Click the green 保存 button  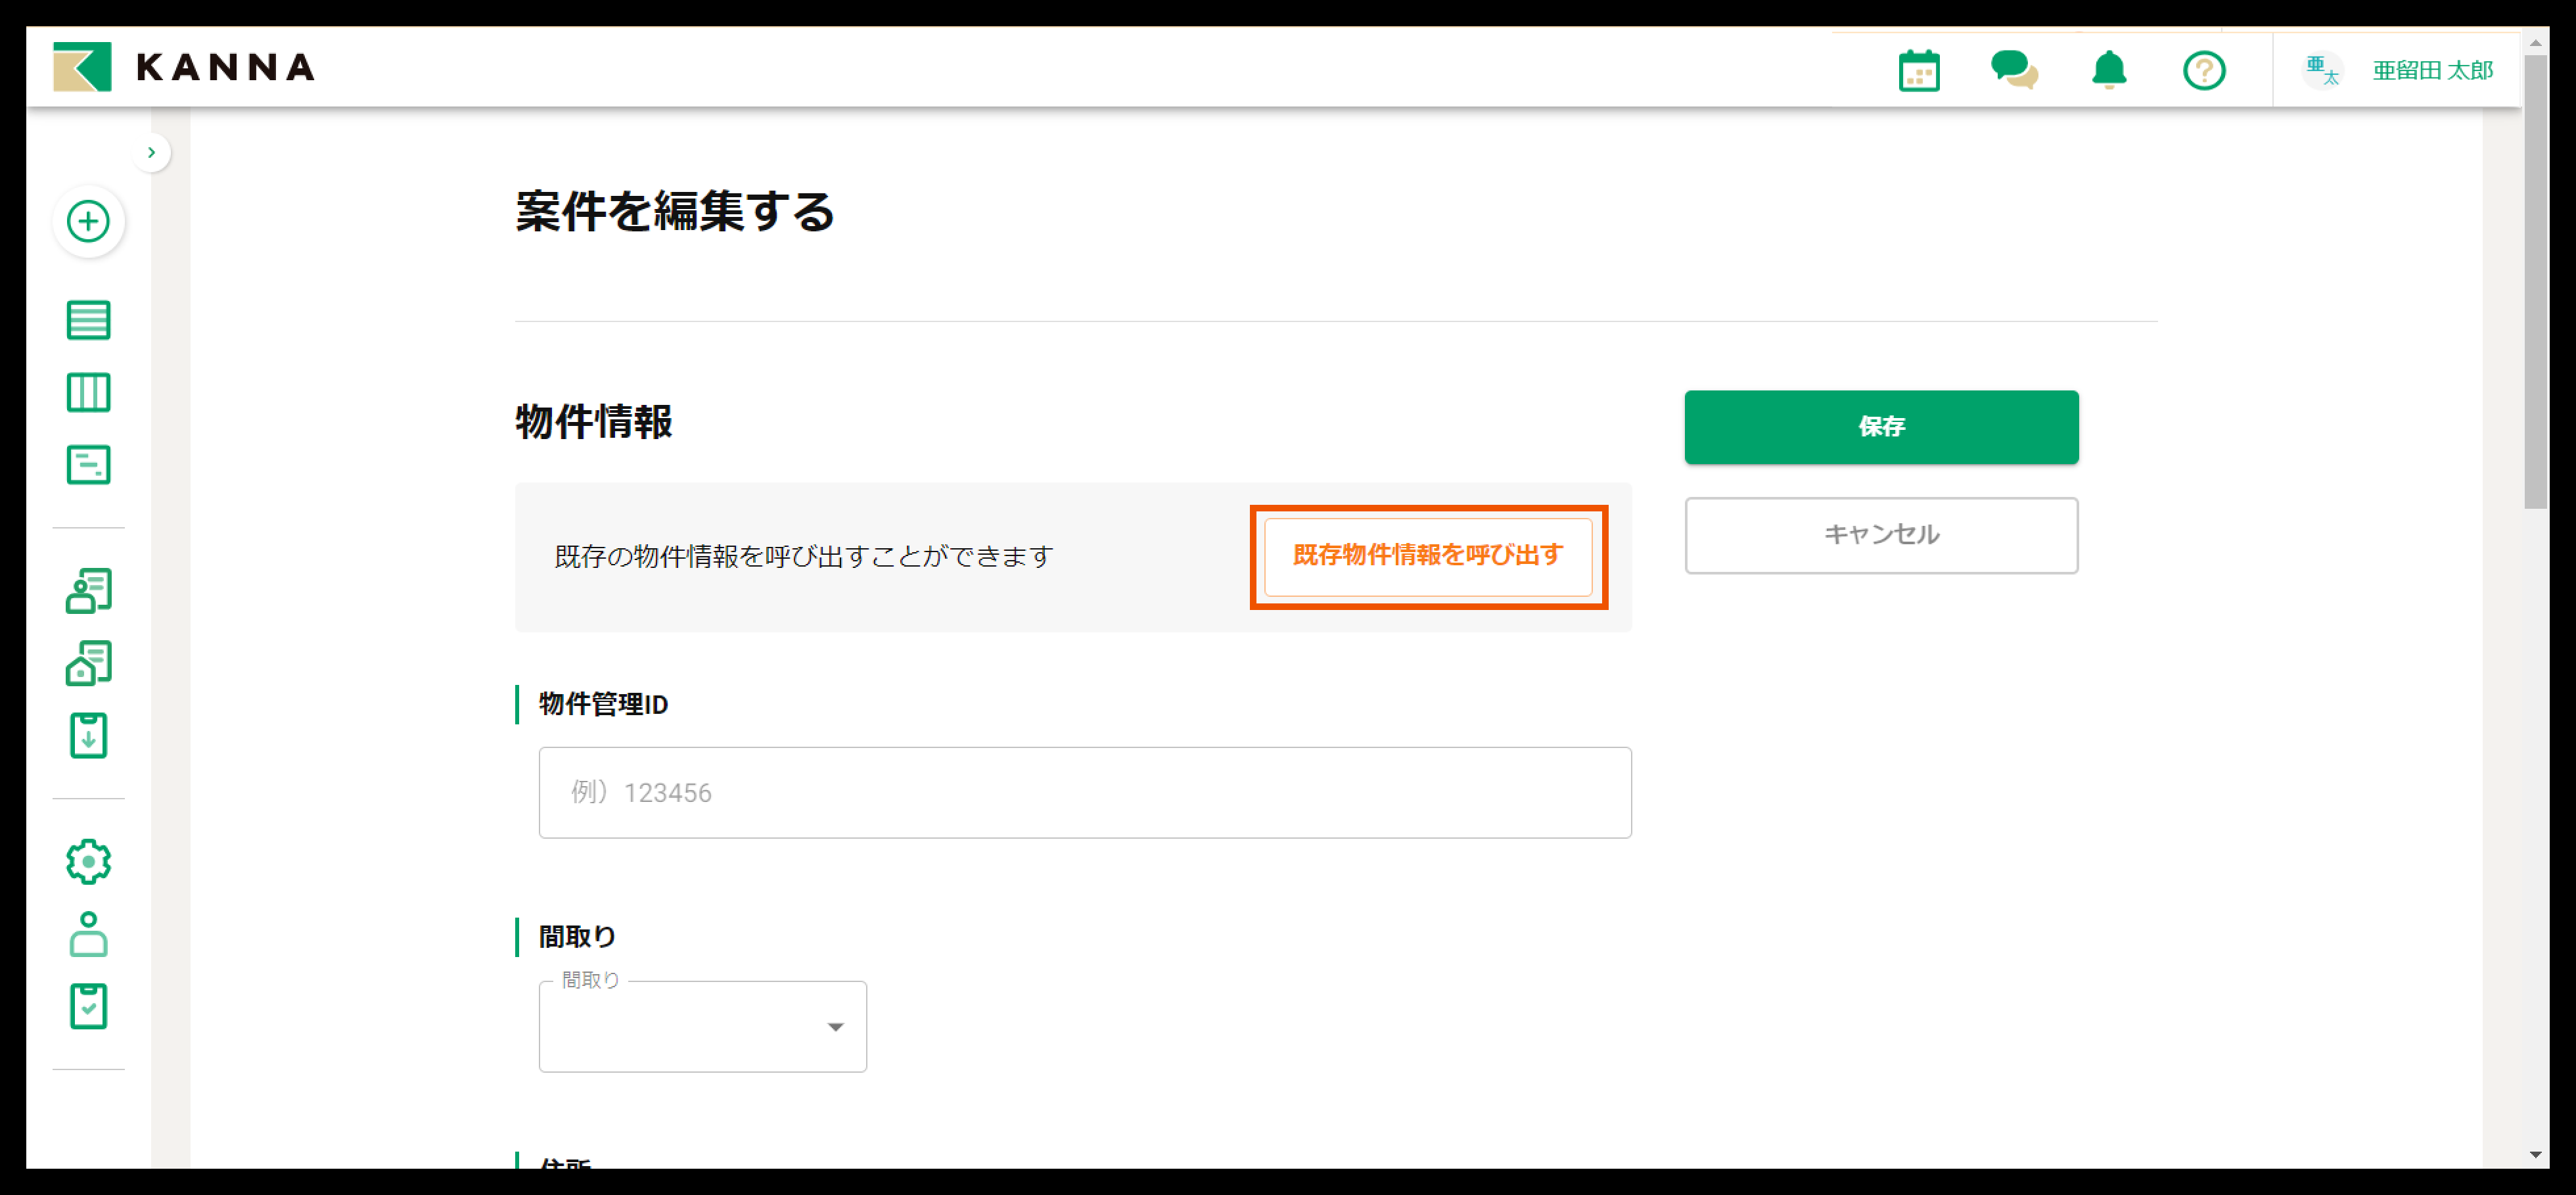(x=1880, y=427)
